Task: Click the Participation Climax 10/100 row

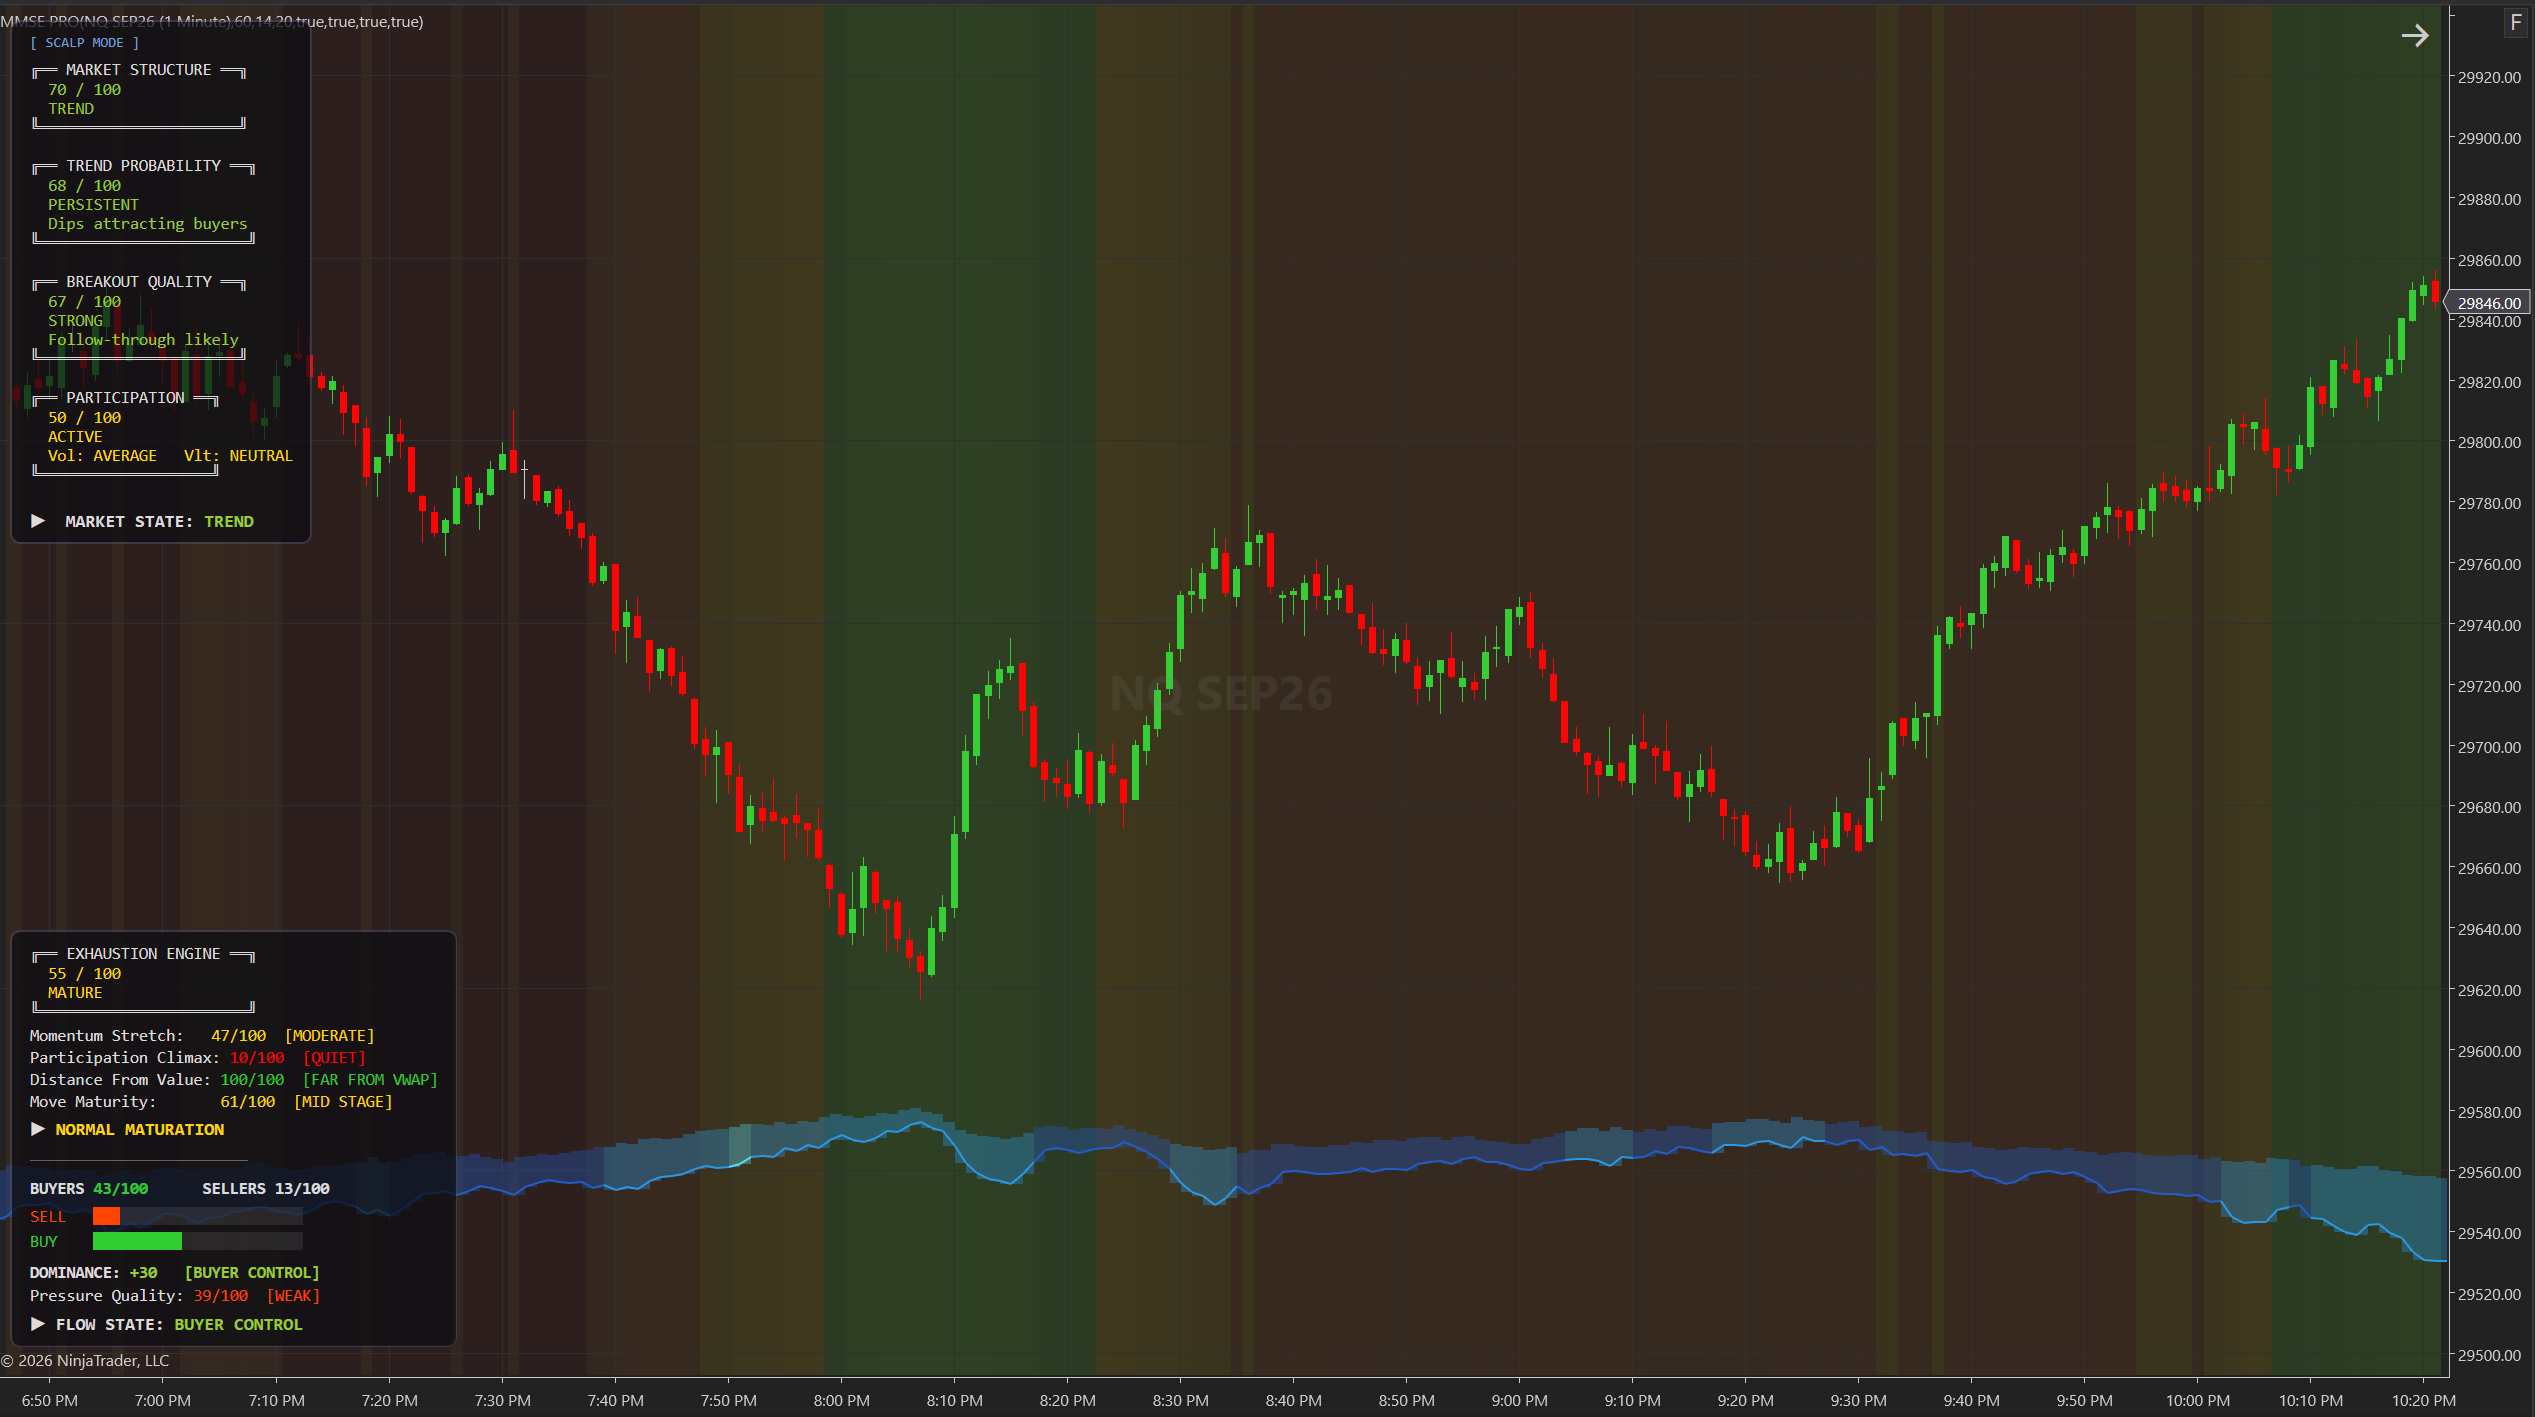Action: tap(198, 1058)
